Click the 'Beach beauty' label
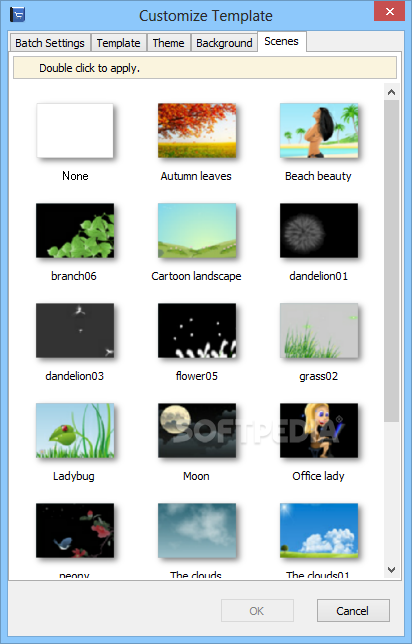The height and width of the screenshot is (644, 412). [x=318, y=176]
